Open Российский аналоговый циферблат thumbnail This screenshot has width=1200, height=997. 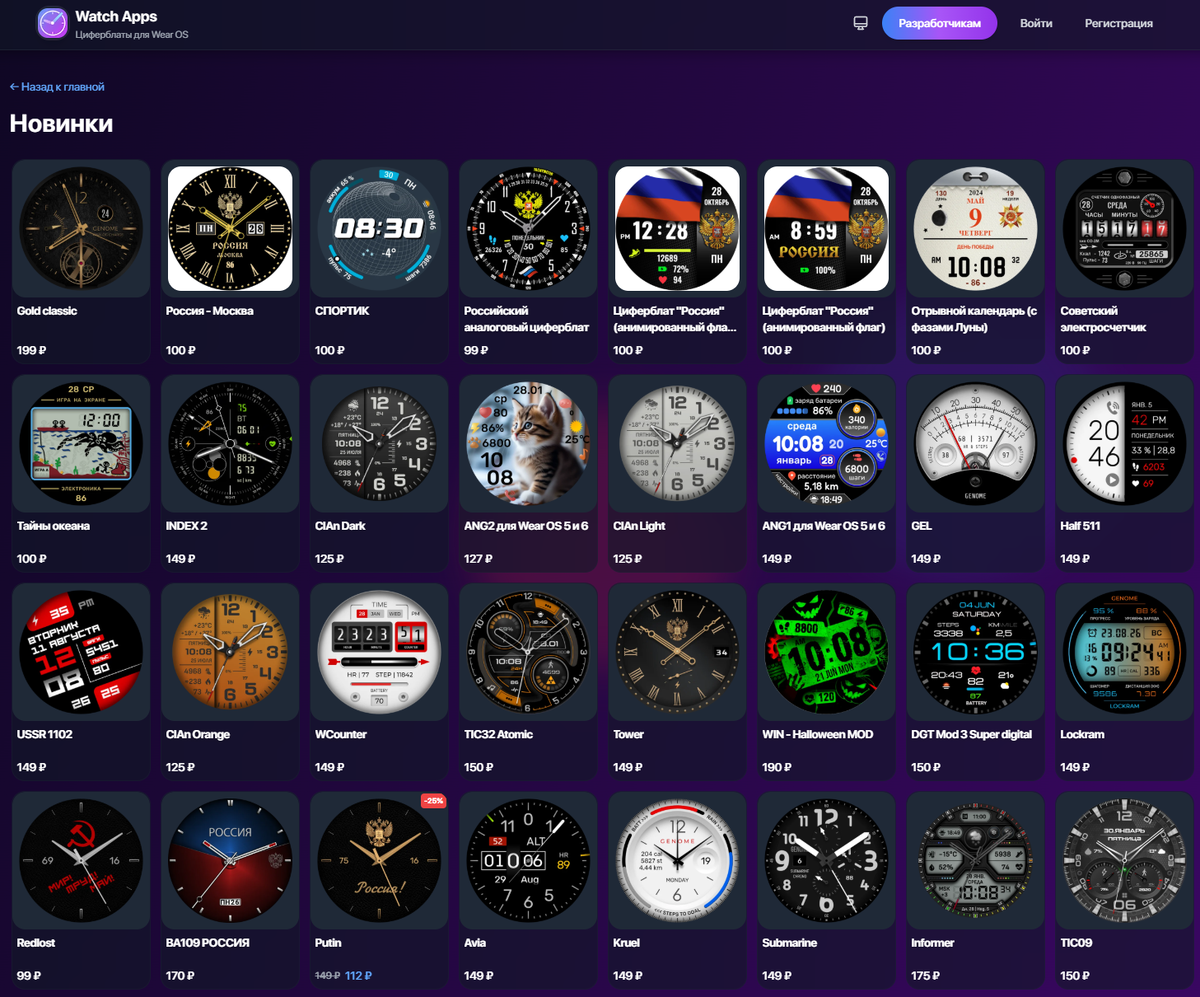click(529, 229)
